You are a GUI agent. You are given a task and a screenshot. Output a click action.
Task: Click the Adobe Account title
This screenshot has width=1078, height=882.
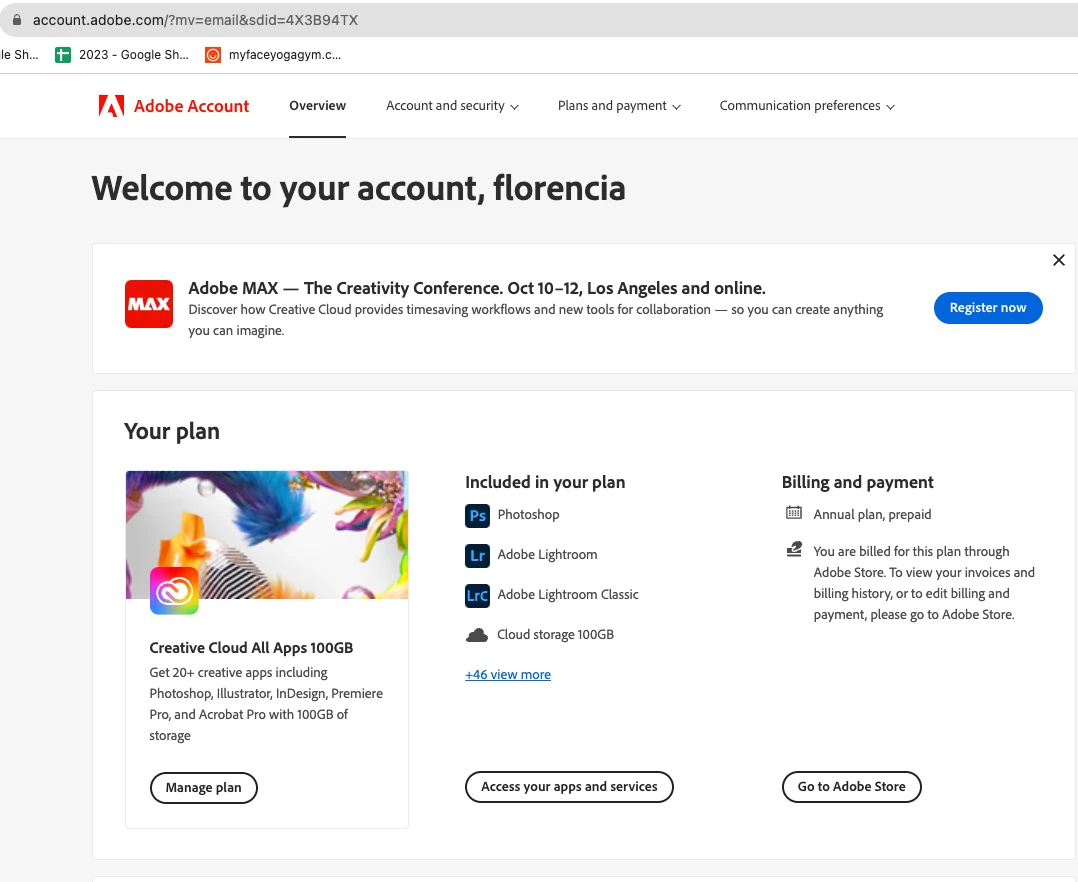pos(191,106)
